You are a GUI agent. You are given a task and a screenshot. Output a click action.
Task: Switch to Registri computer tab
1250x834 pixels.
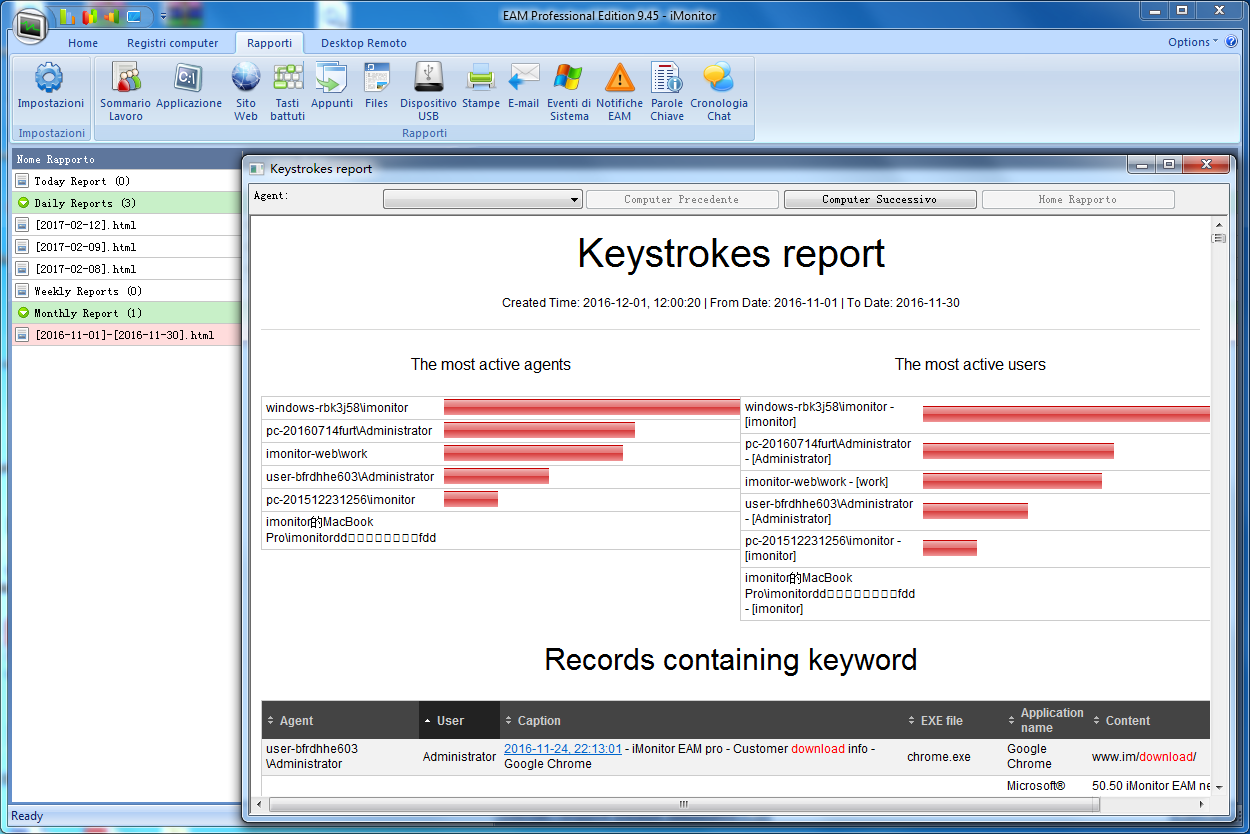(172, 43)
